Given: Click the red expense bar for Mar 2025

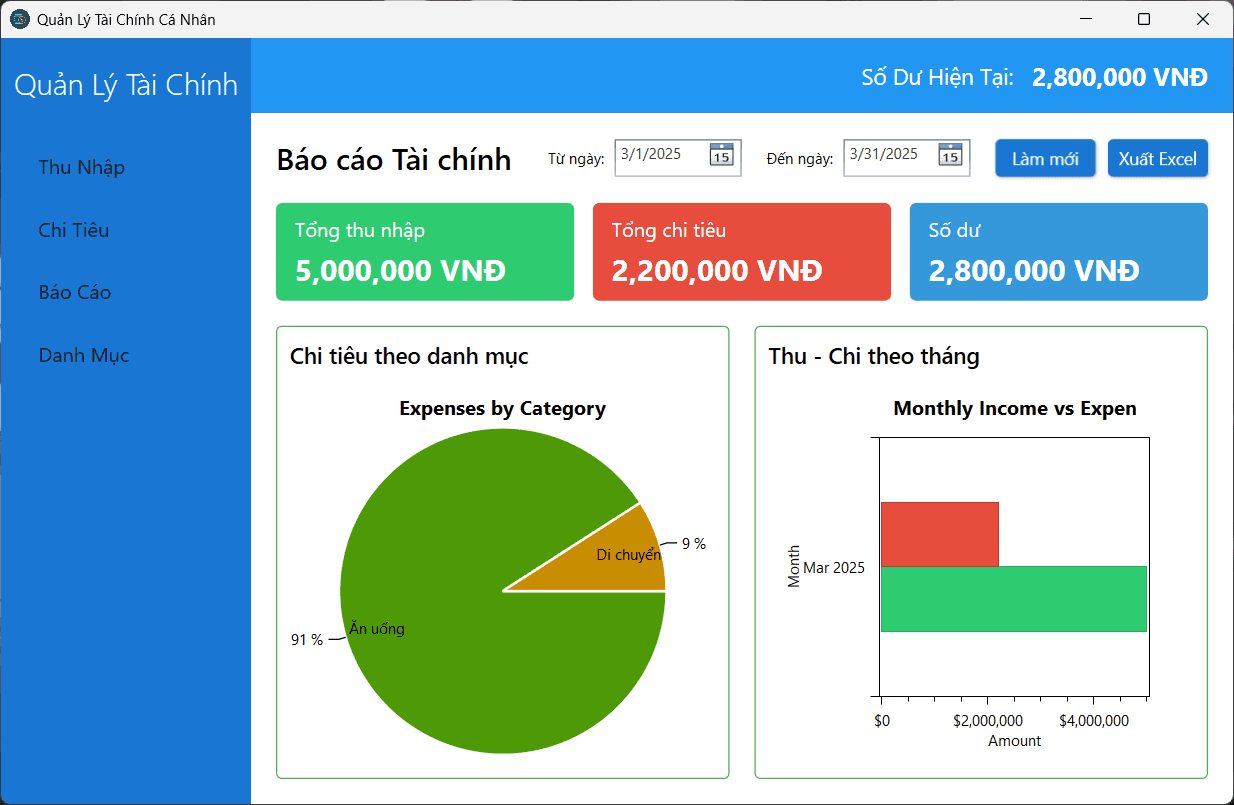Looking at the screenshot, I should (x=939, y=534).
